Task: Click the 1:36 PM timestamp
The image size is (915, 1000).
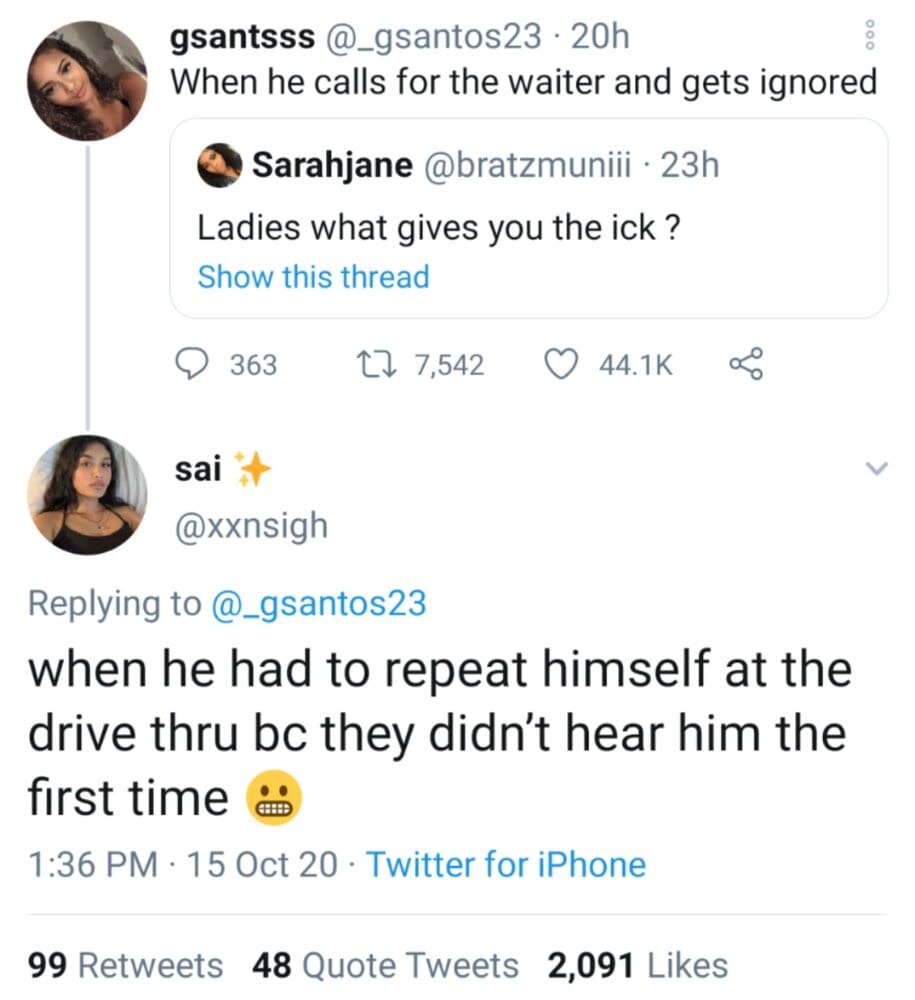Action: coord(92,865)
